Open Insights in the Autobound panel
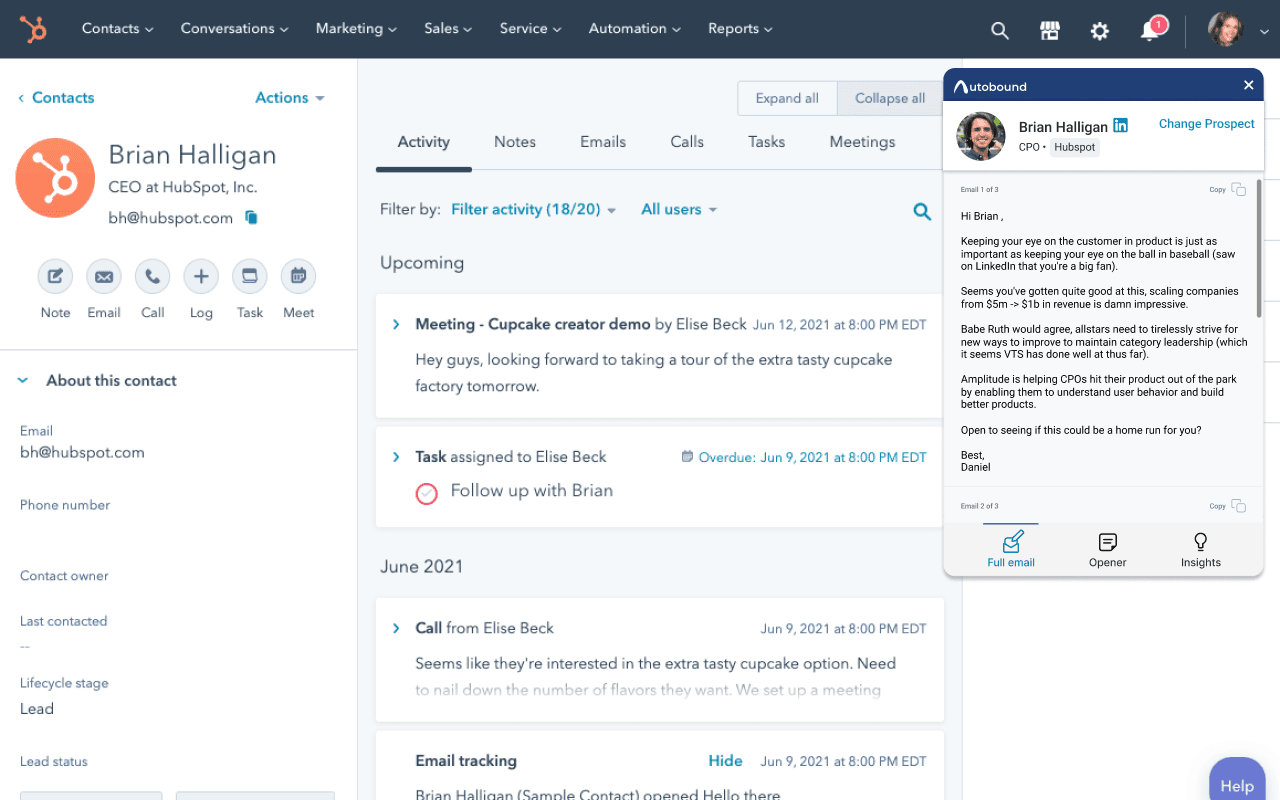Viewport: 1280px width, 800px height. pyautogui.click(x=1200, y=549)
